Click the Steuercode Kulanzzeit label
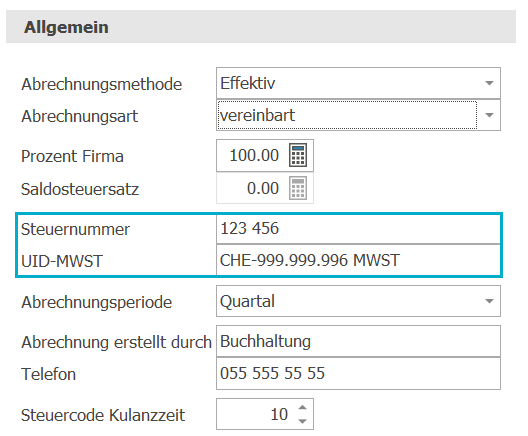 pos(103,415)
